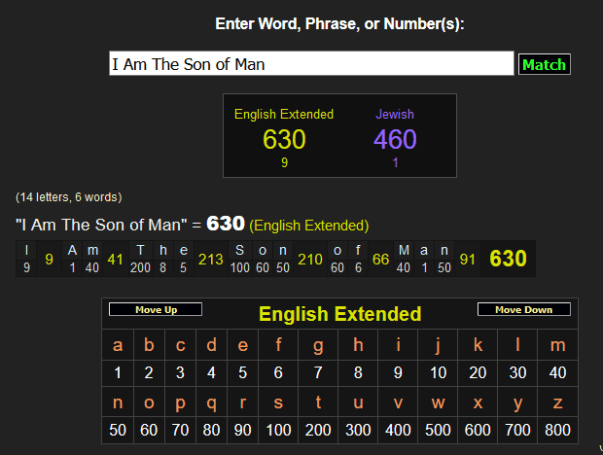Viewport: 603px width, 455px height.
Task: Click the yellow 630 value in the results box
Action: pos(284,139)
